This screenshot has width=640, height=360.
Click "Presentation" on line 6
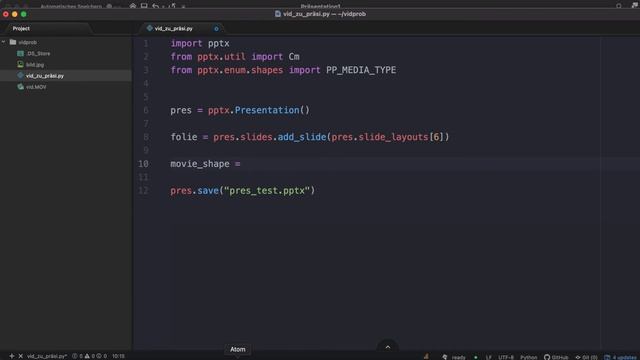267,110
